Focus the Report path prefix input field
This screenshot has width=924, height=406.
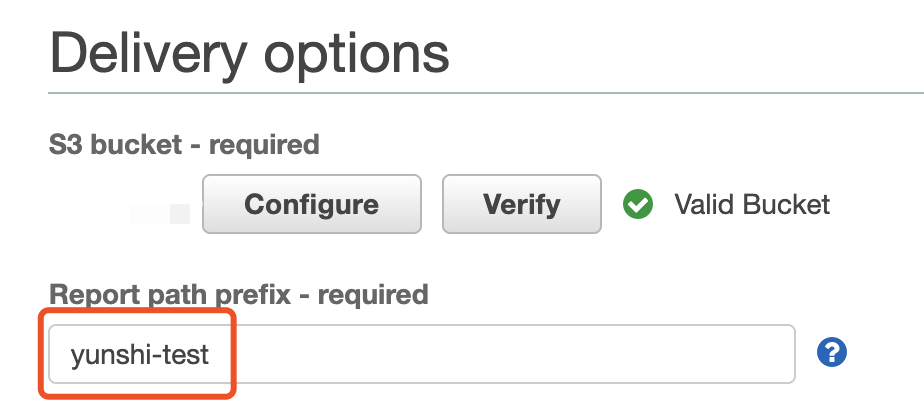pos(422,354)
